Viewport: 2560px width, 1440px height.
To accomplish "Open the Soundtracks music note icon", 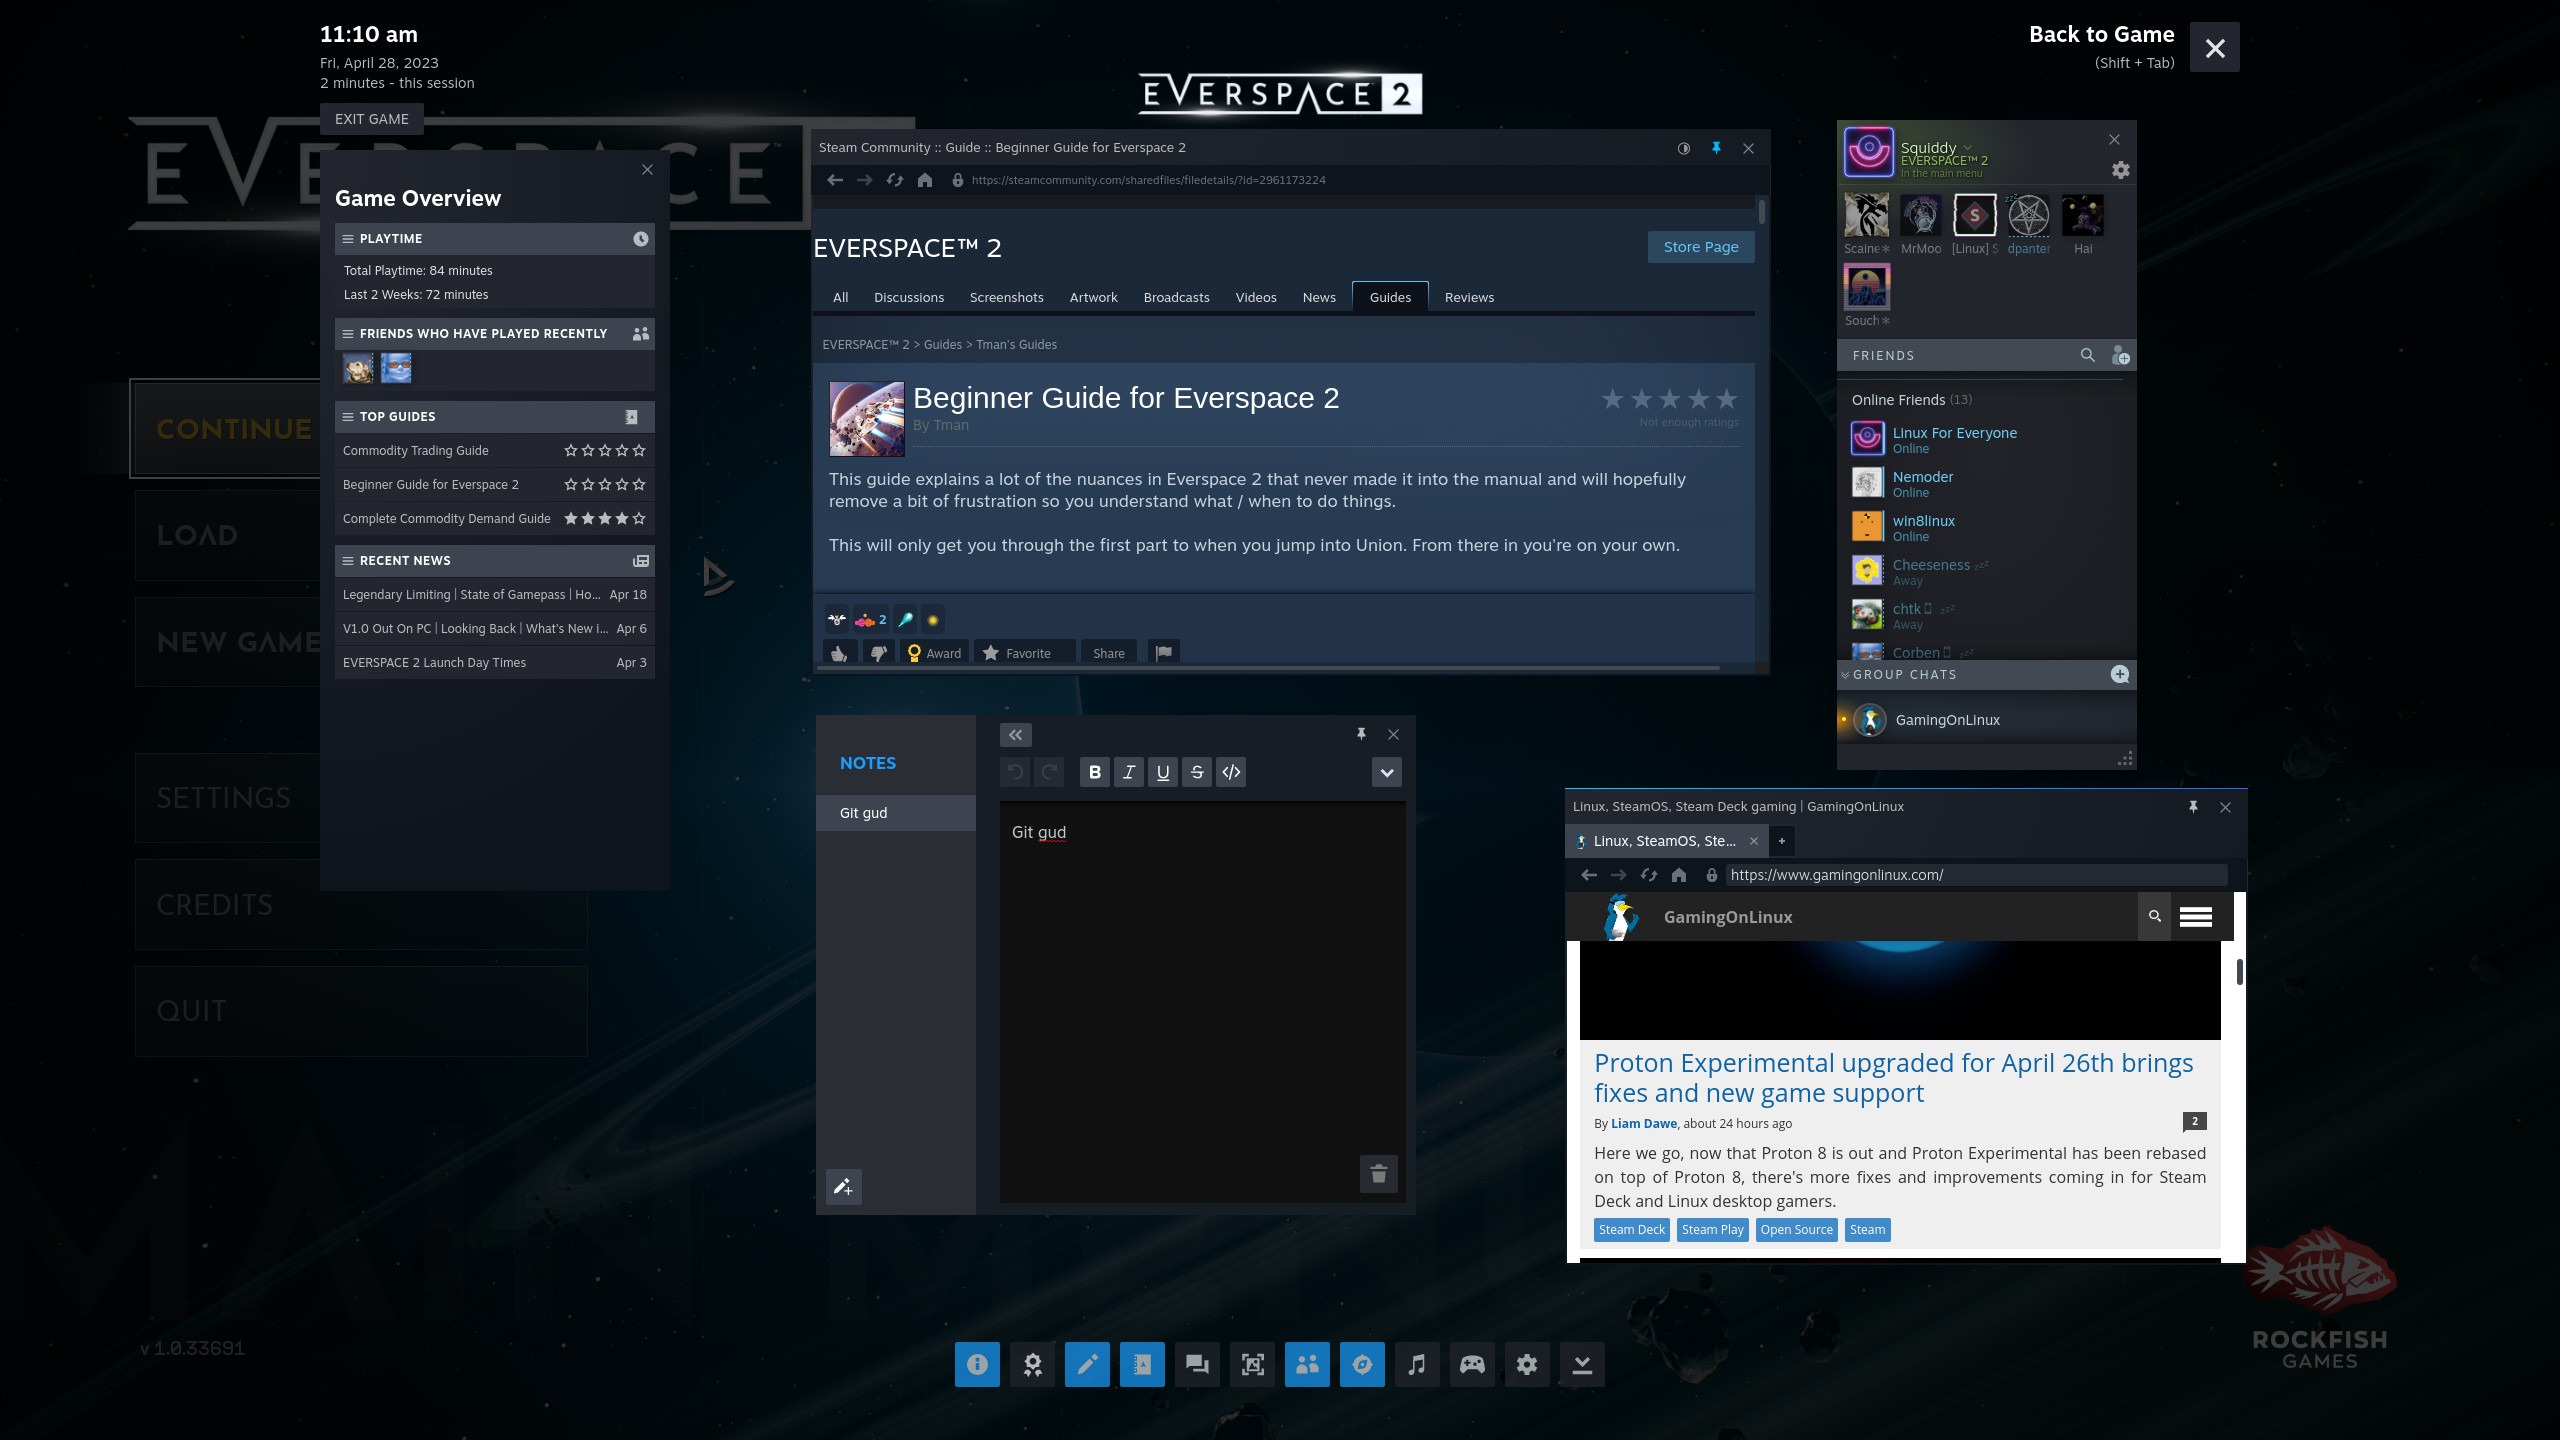I will click(x=1417, y=1365).
